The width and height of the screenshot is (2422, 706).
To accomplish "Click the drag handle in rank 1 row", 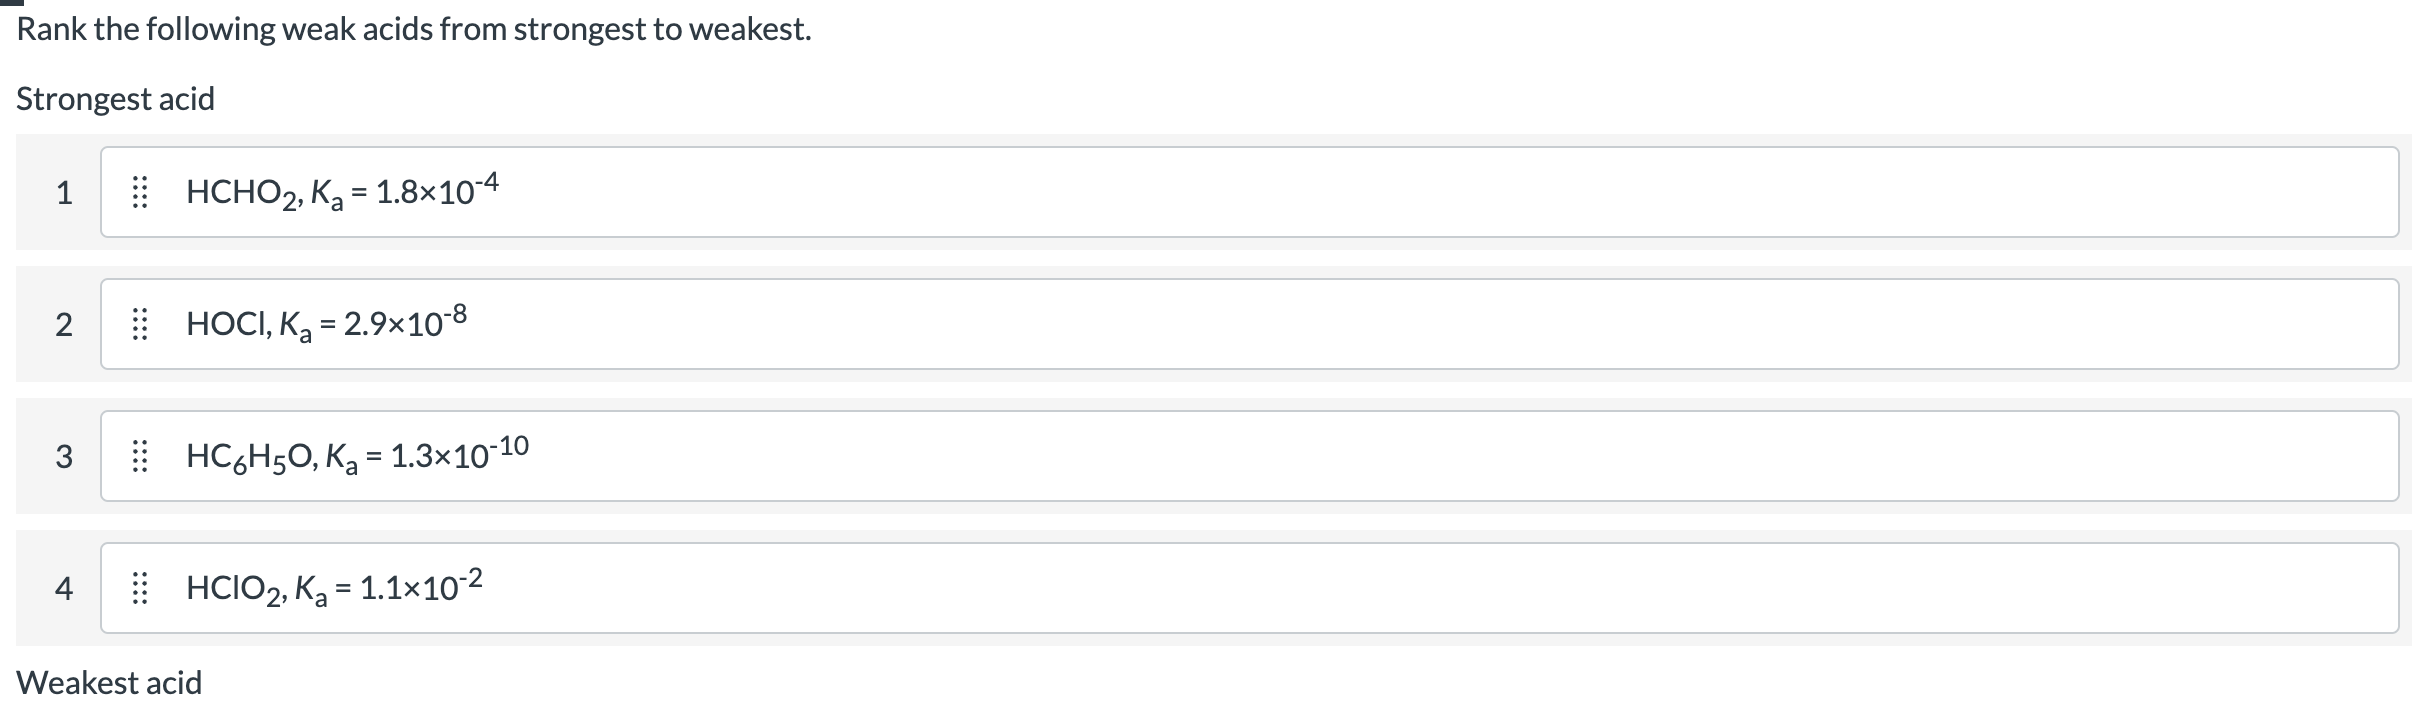I will coord(143,191).
